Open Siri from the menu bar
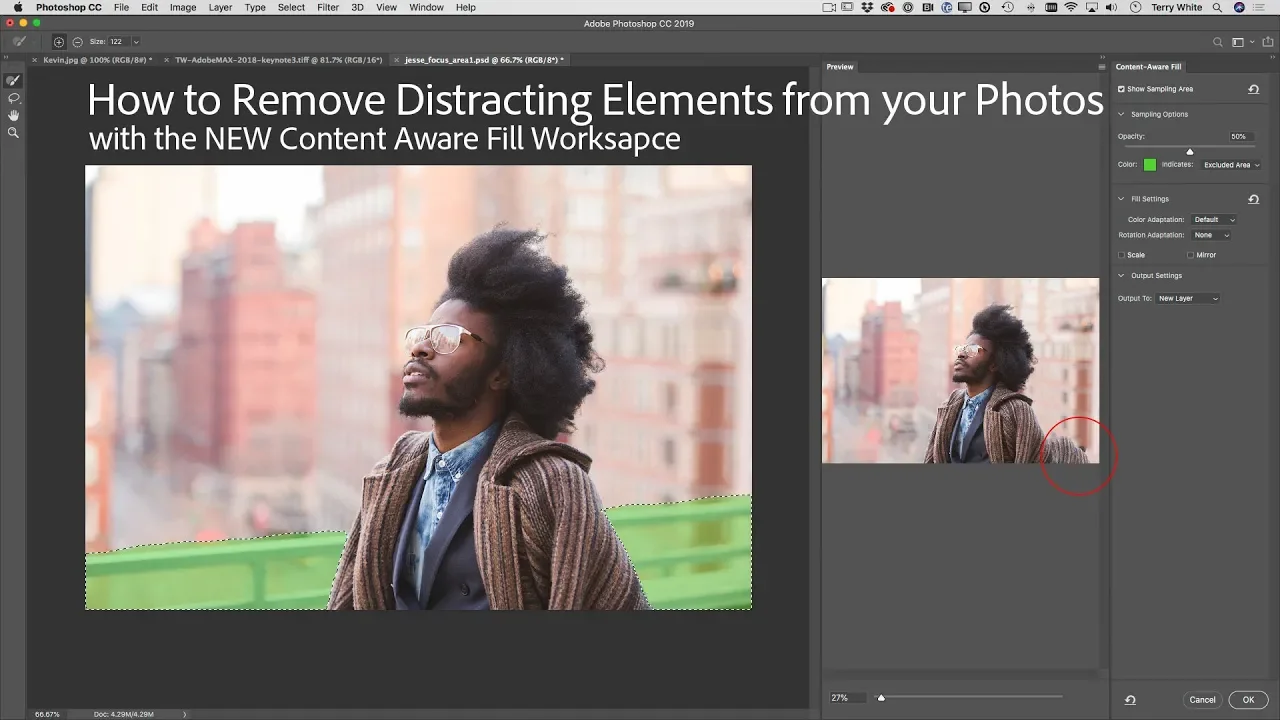Image resolution: width=1280 pixels, height=720 pixels. click(x=1240, y=7)
